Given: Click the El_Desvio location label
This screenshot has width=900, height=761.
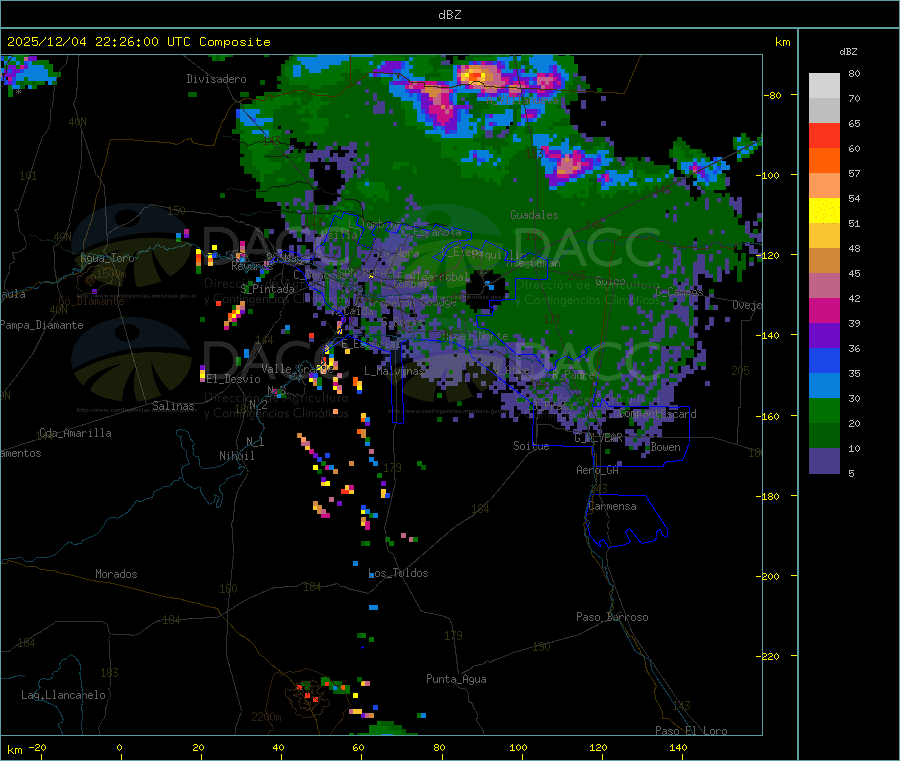Looking at the screenshot, I should [234, 379].
